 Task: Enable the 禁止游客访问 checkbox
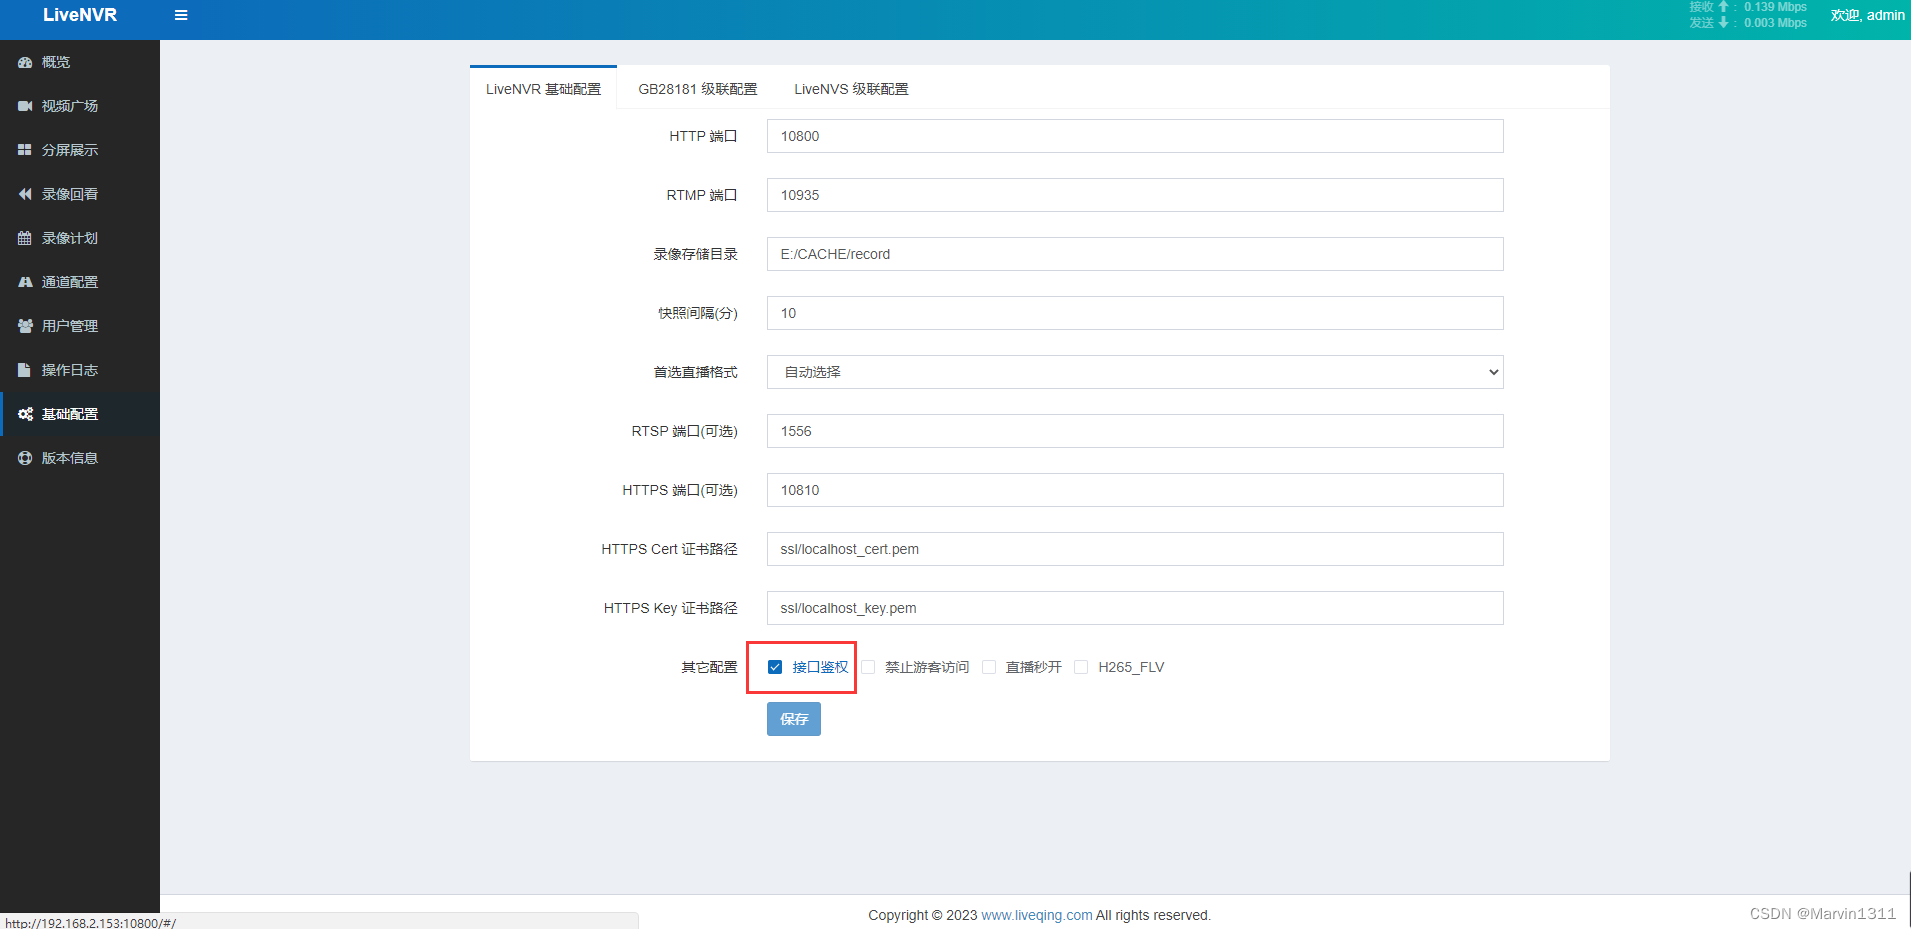pos(868,667)
